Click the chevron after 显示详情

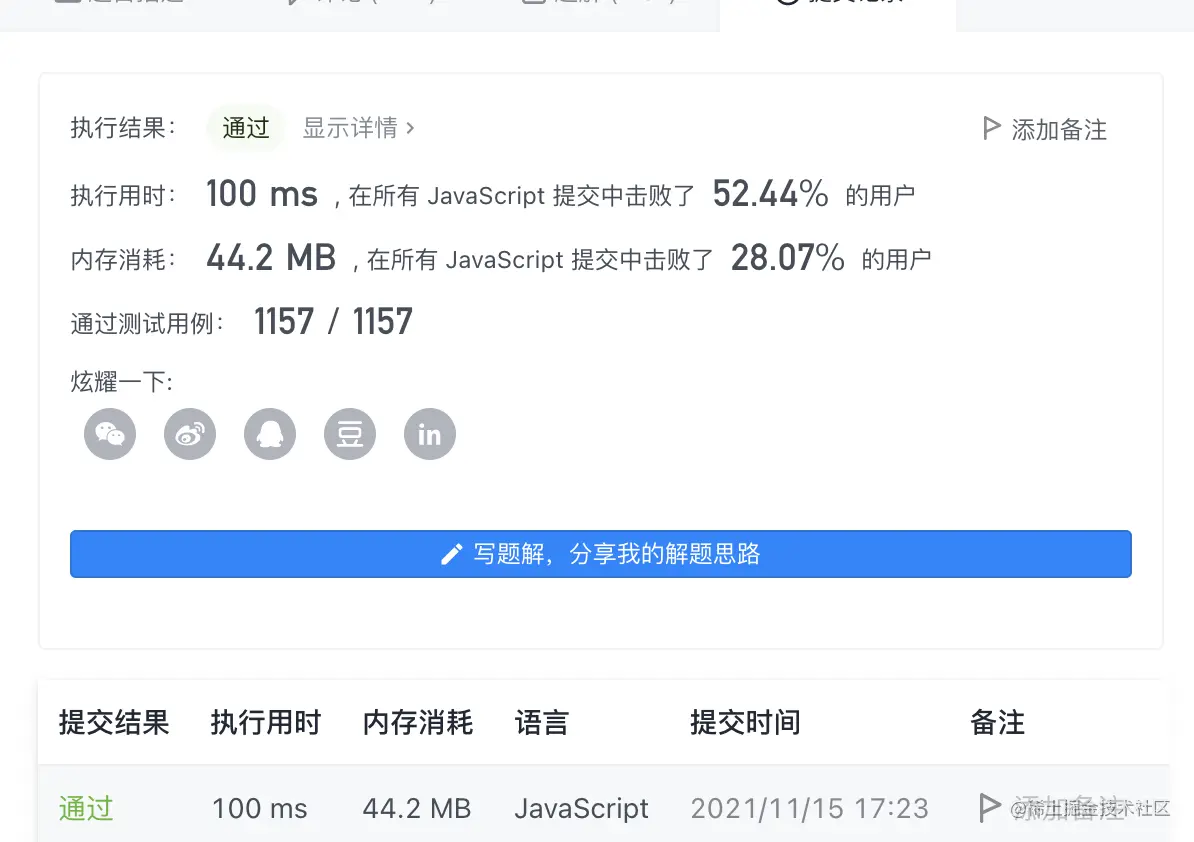(410, 128)
